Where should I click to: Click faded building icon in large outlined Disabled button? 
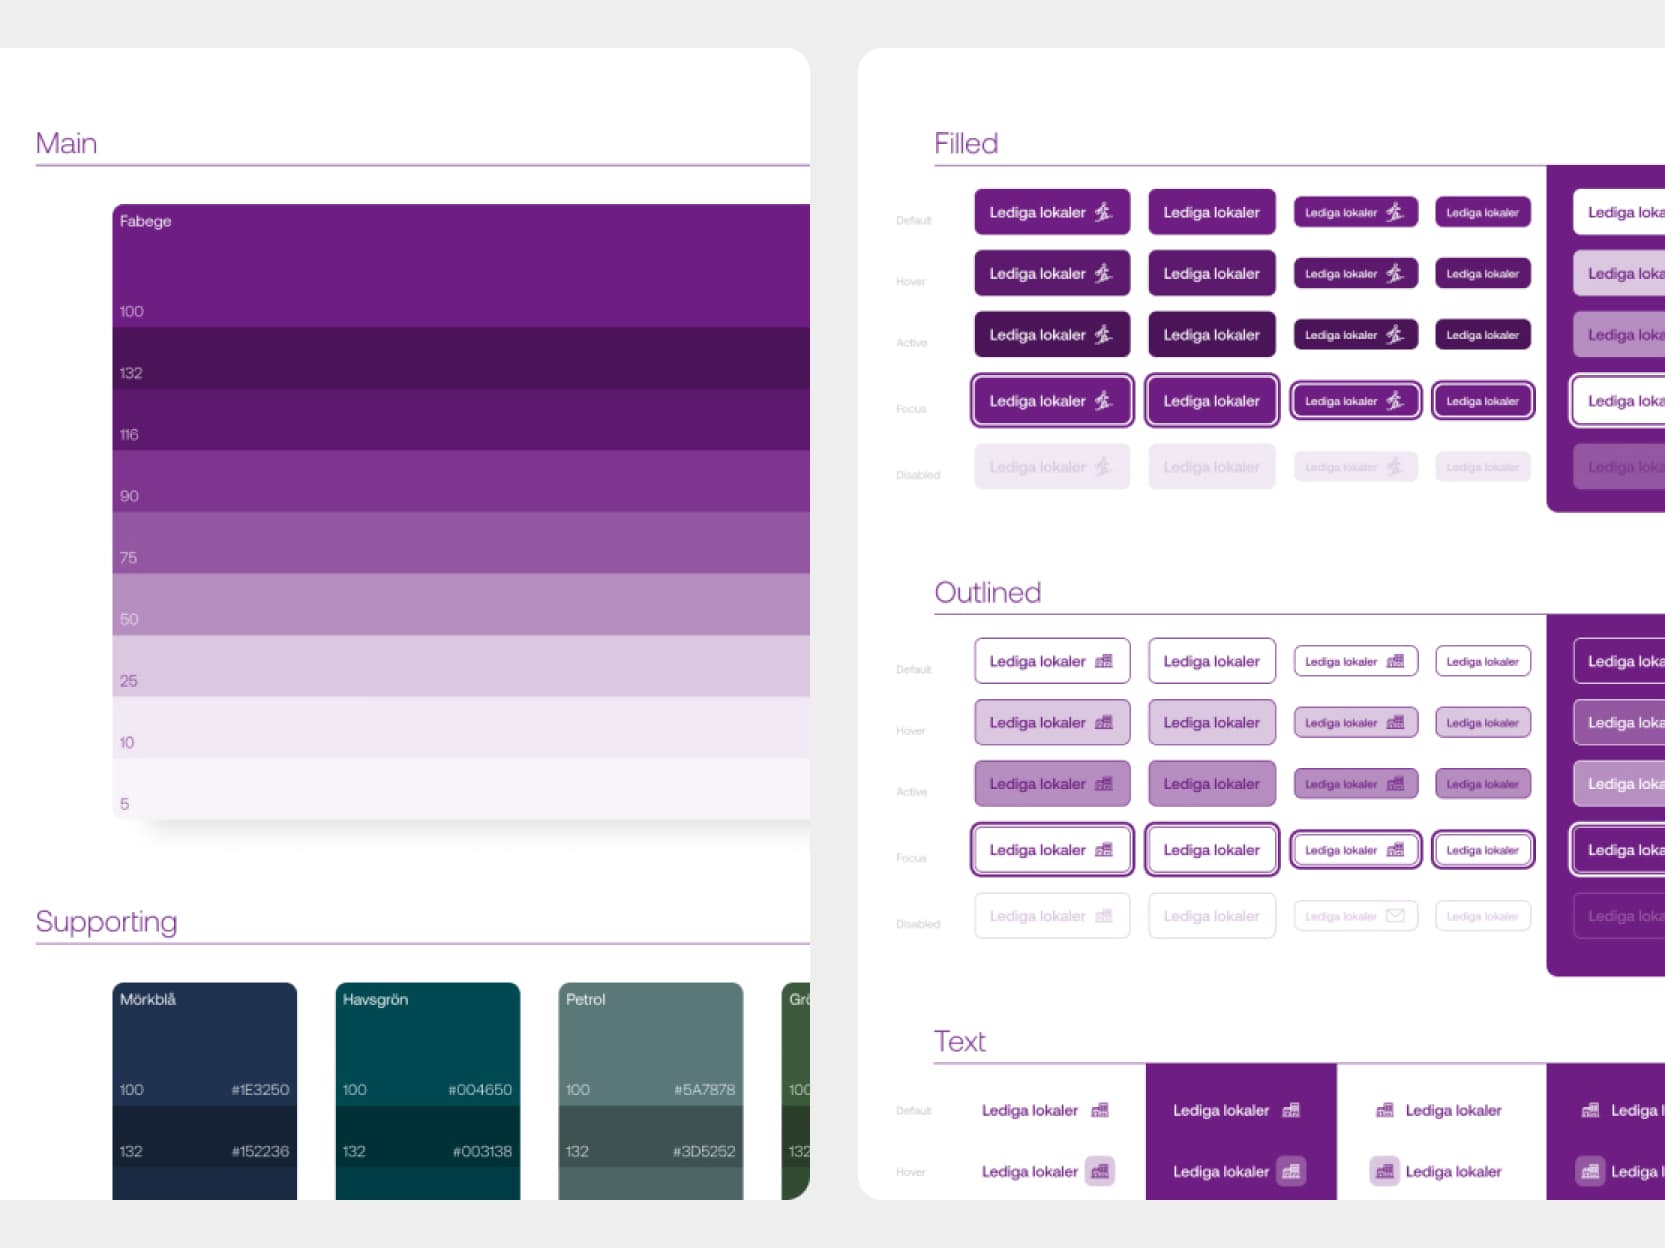(x=1104, y=916)
